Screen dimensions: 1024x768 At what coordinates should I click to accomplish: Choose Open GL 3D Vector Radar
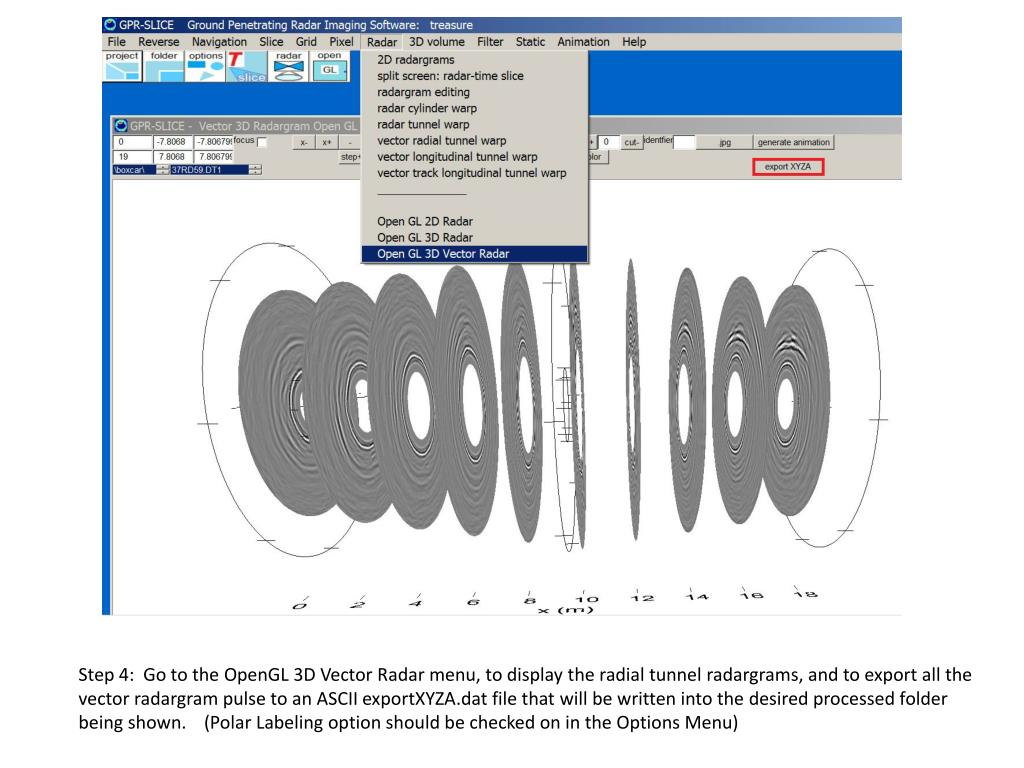tap(475, 254)
